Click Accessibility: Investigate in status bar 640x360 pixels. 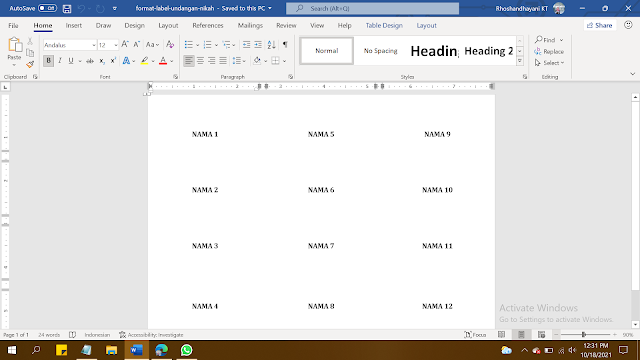(151, 335)
